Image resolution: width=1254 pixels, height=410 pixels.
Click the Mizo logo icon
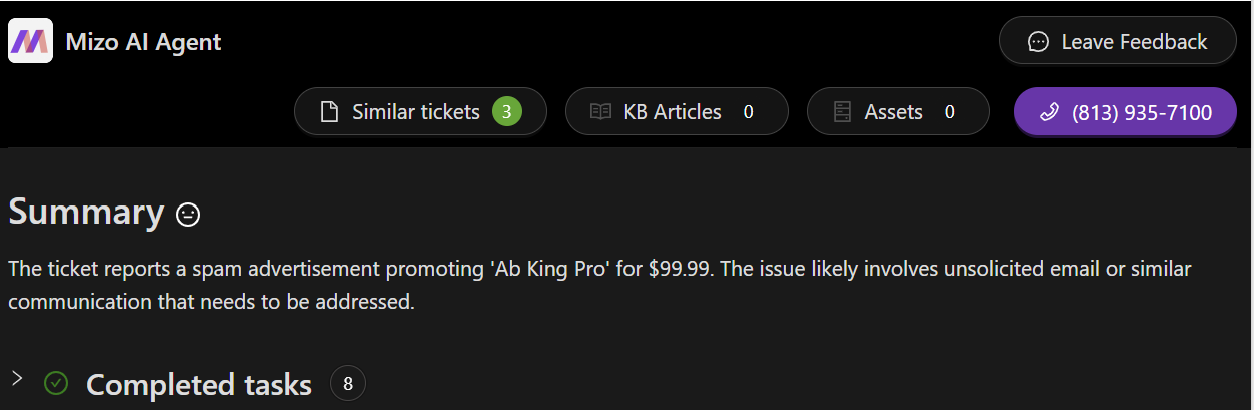[x=30, y=41]
